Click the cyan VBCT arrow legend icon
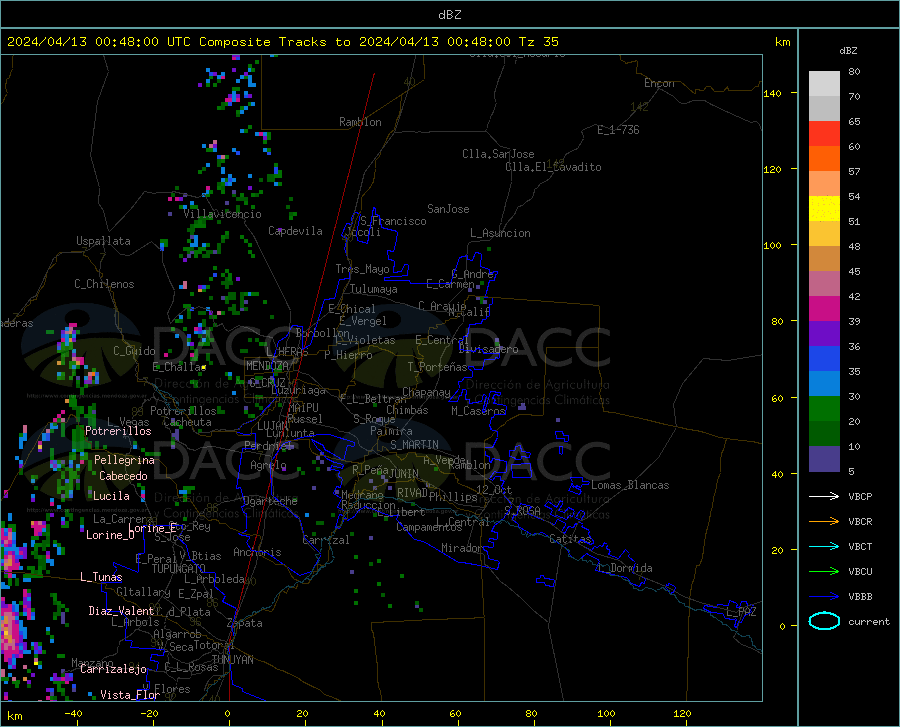Screen dimensions: 900x727 point(824,546)
